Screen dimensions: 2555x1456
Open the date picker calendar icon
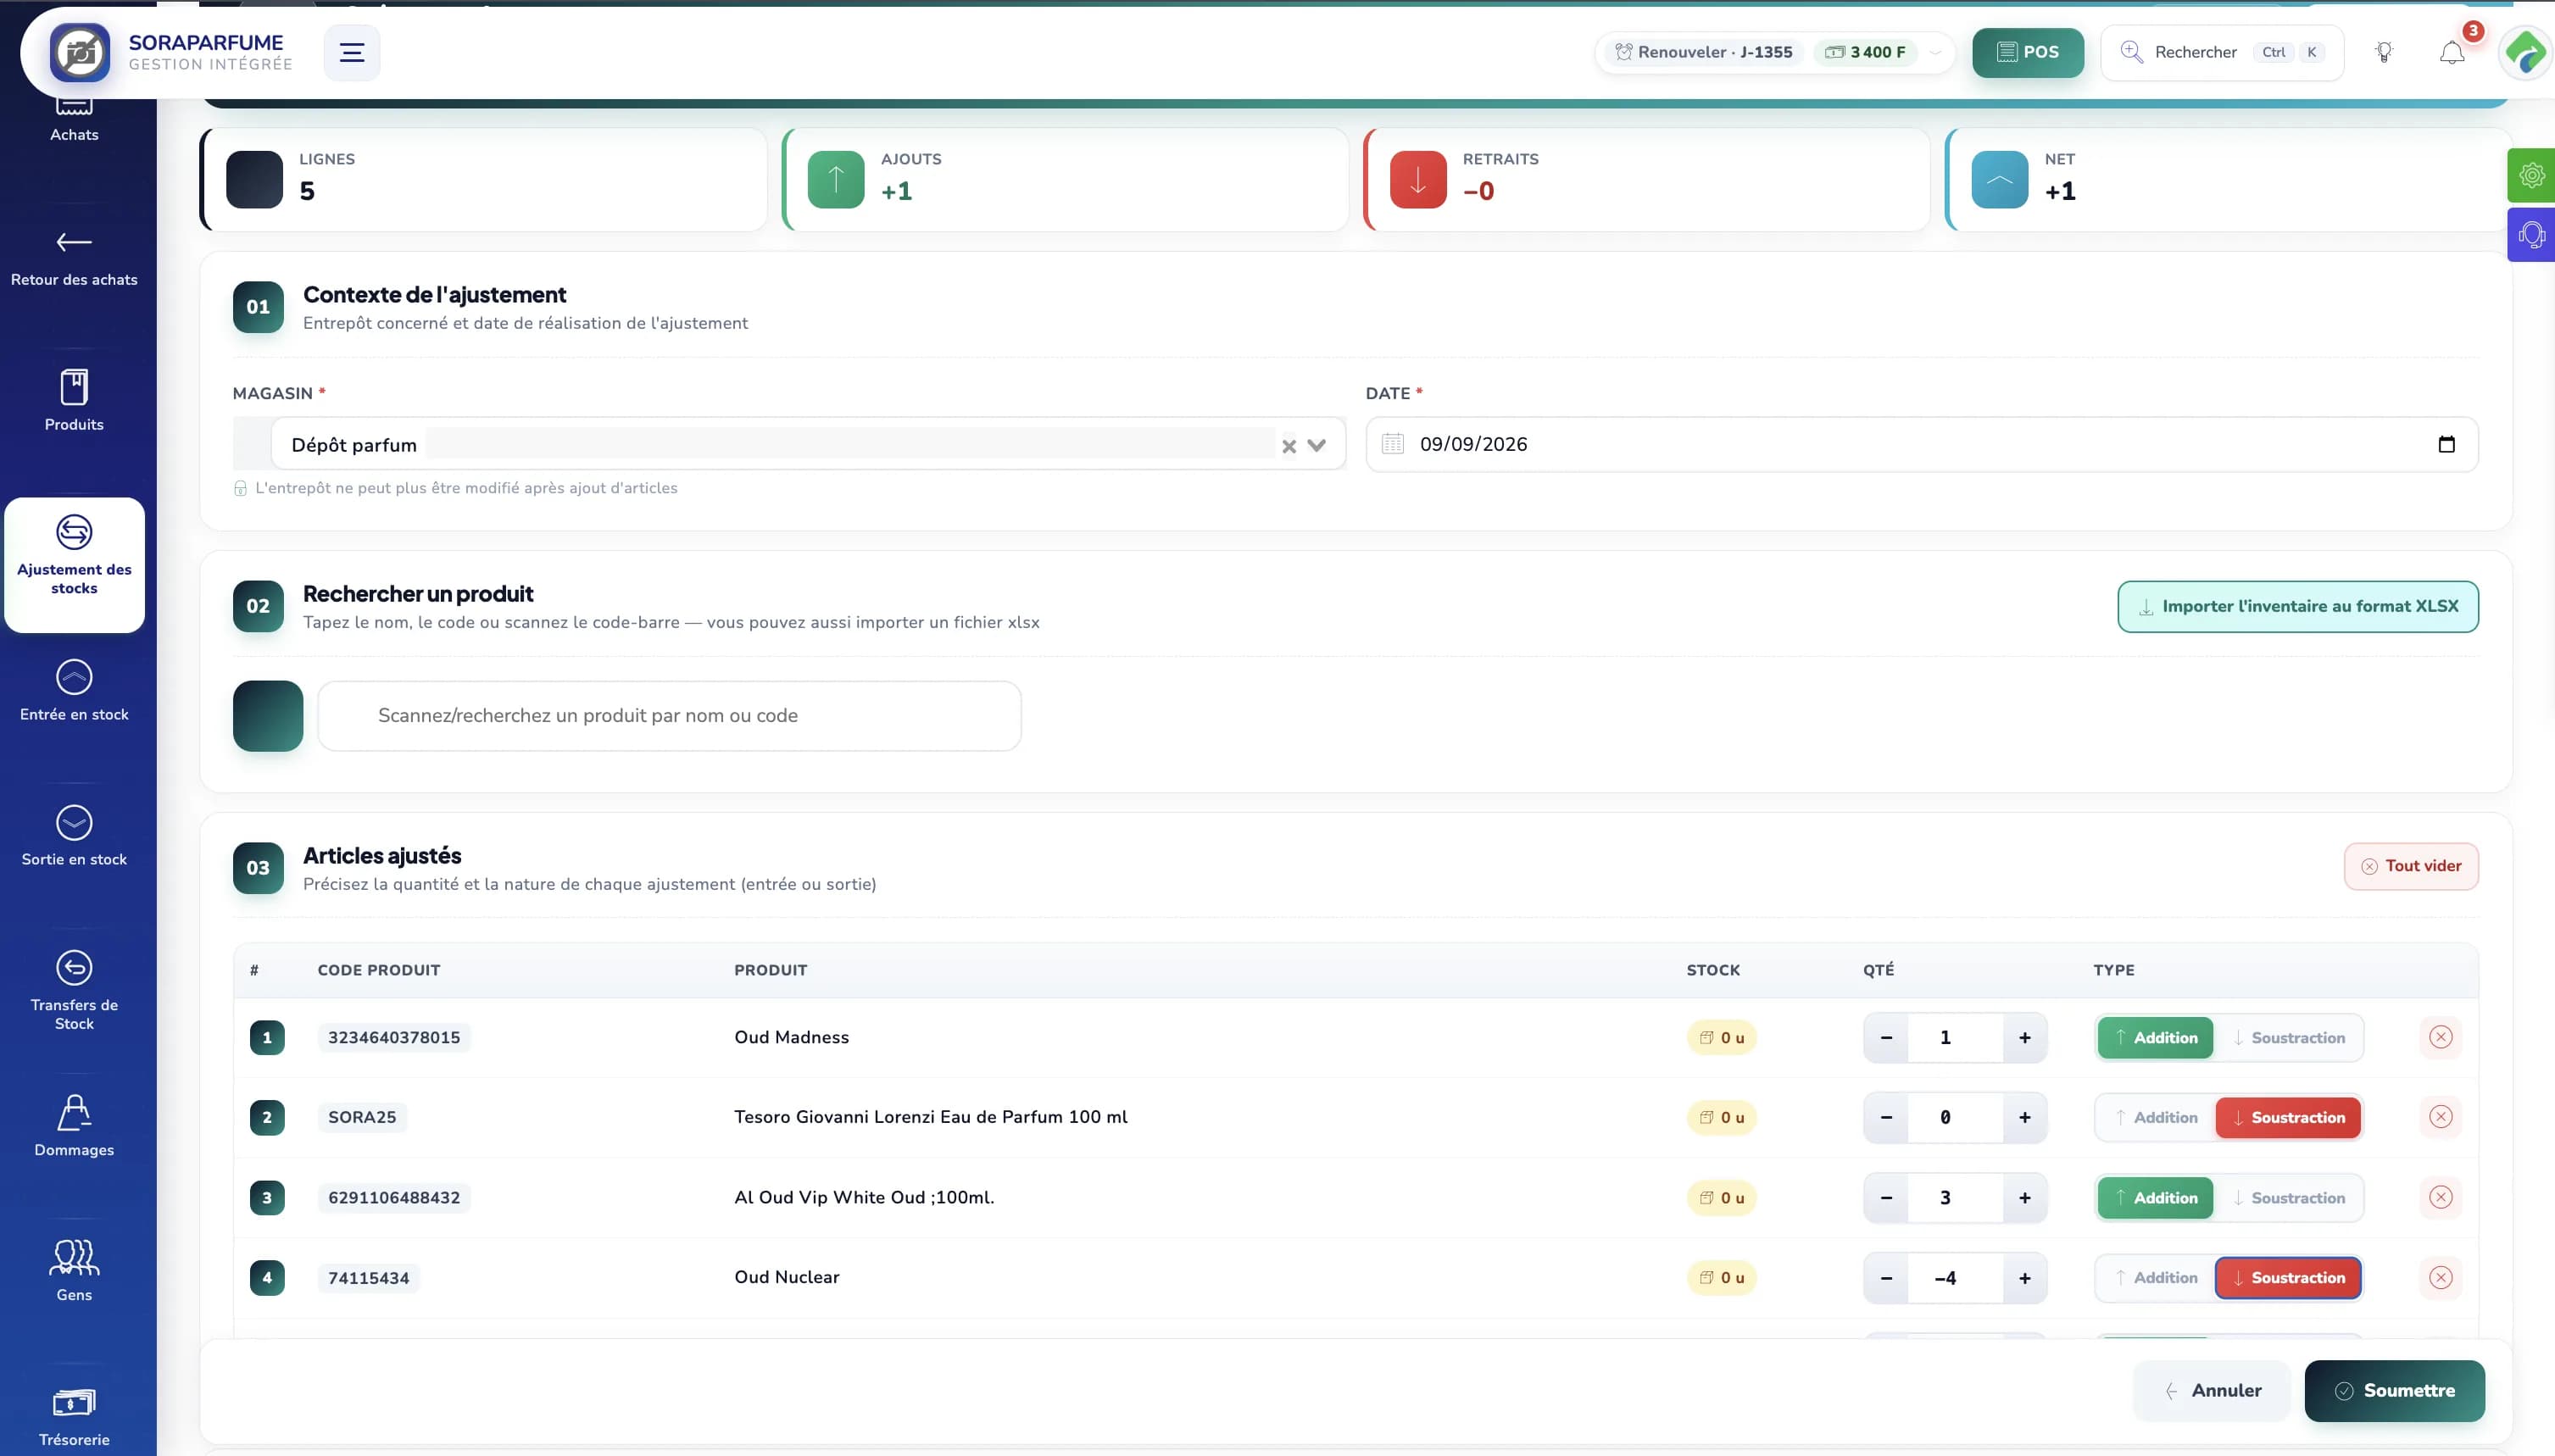[2446, 444]
